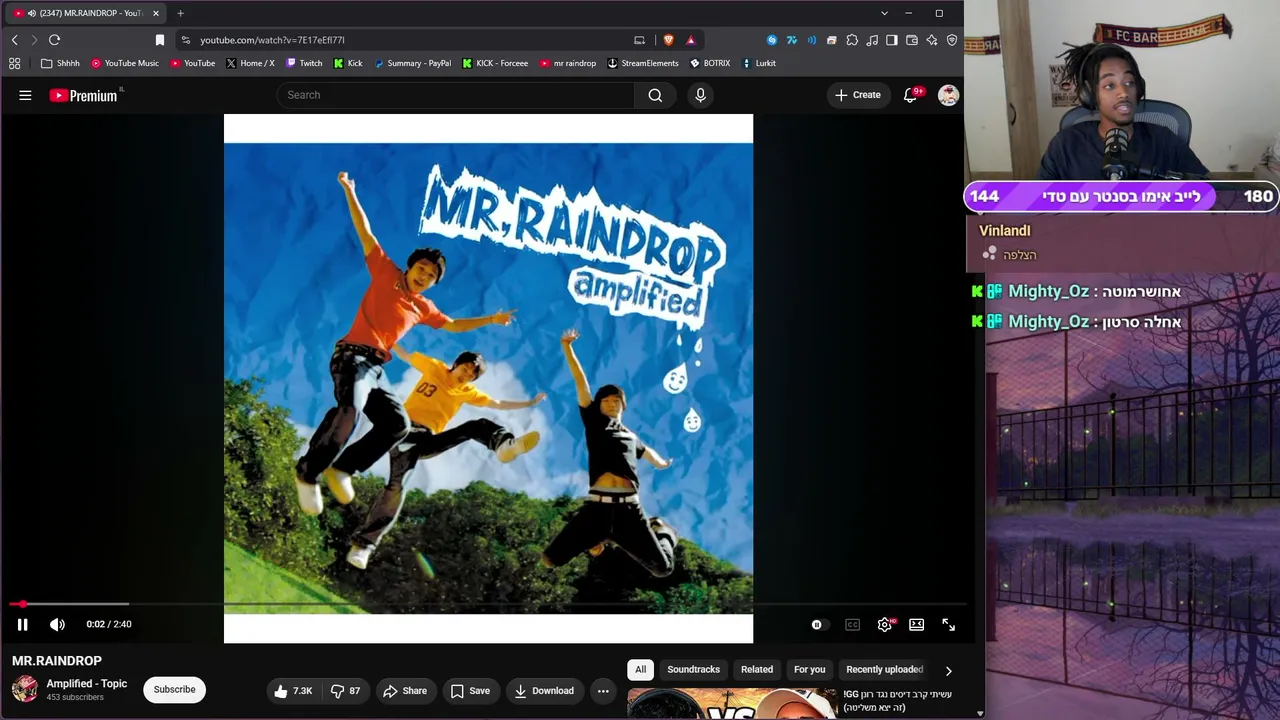
Task: Open the apps grid in bookmarks bar
Action: point(14,63)
